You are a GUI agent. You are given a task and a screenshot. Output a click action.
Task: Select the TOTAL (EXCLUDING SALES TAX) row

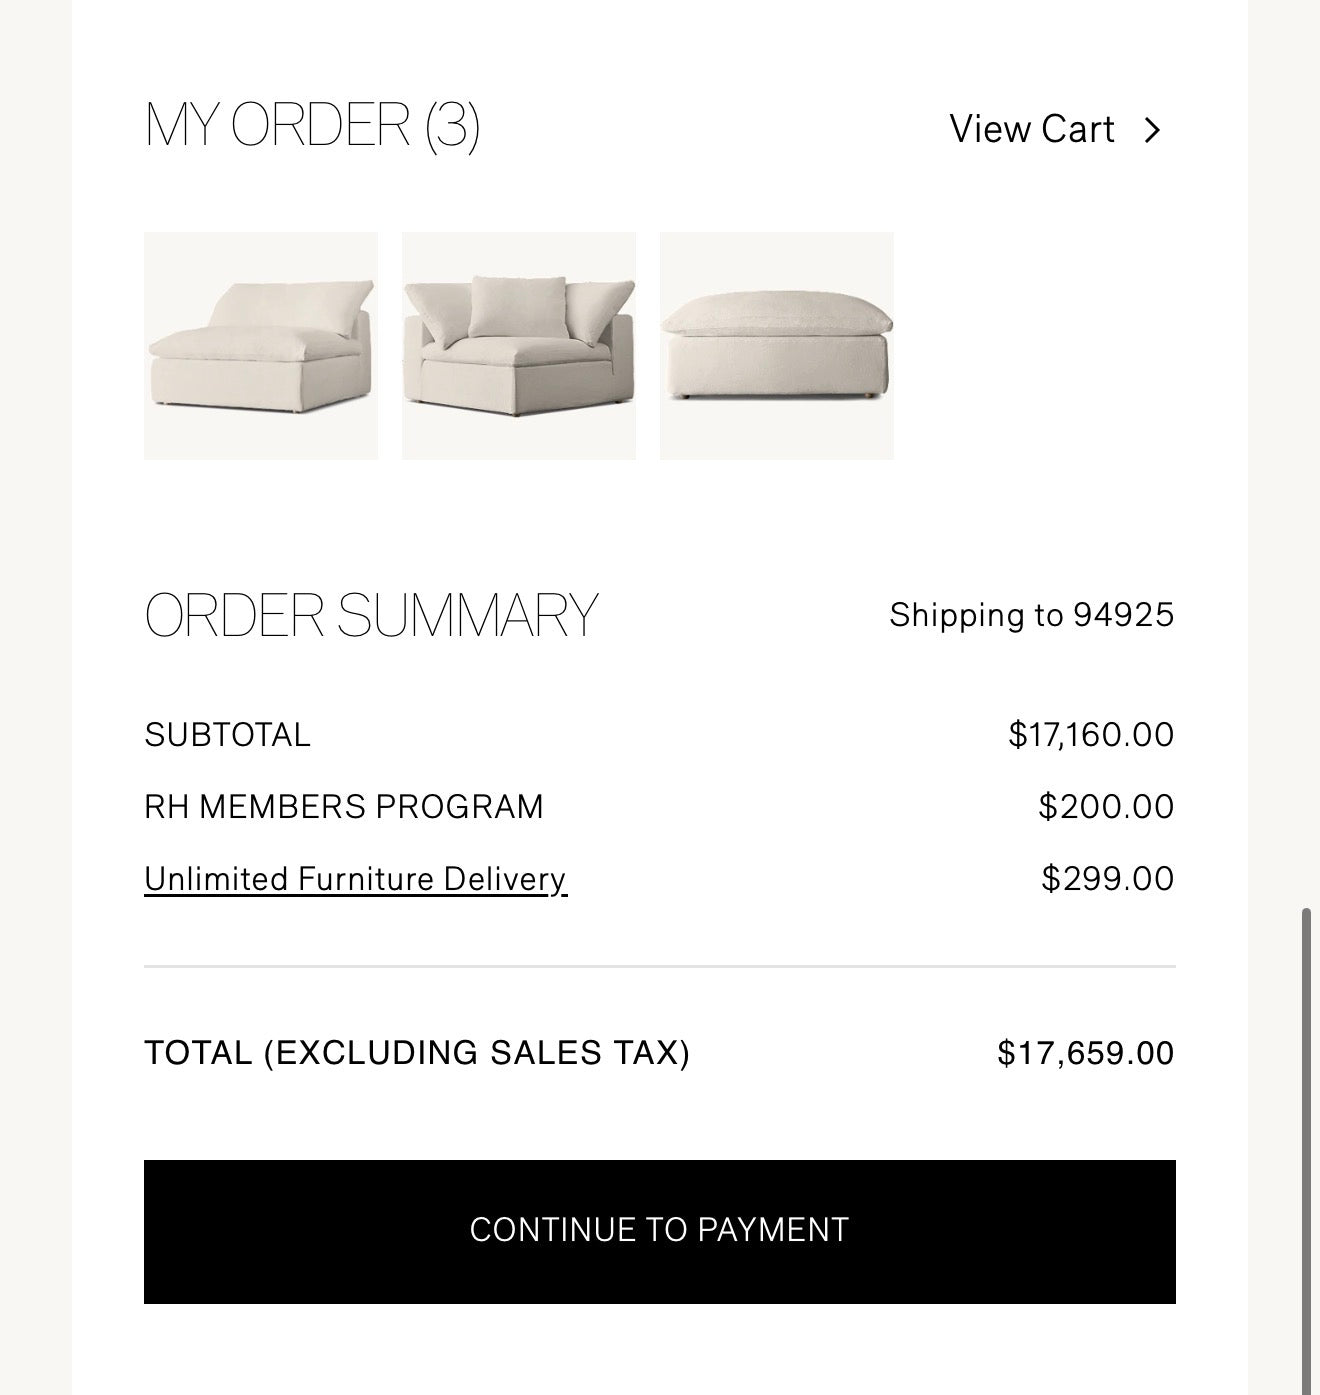pyautogui.click(x=418, y=1052)
